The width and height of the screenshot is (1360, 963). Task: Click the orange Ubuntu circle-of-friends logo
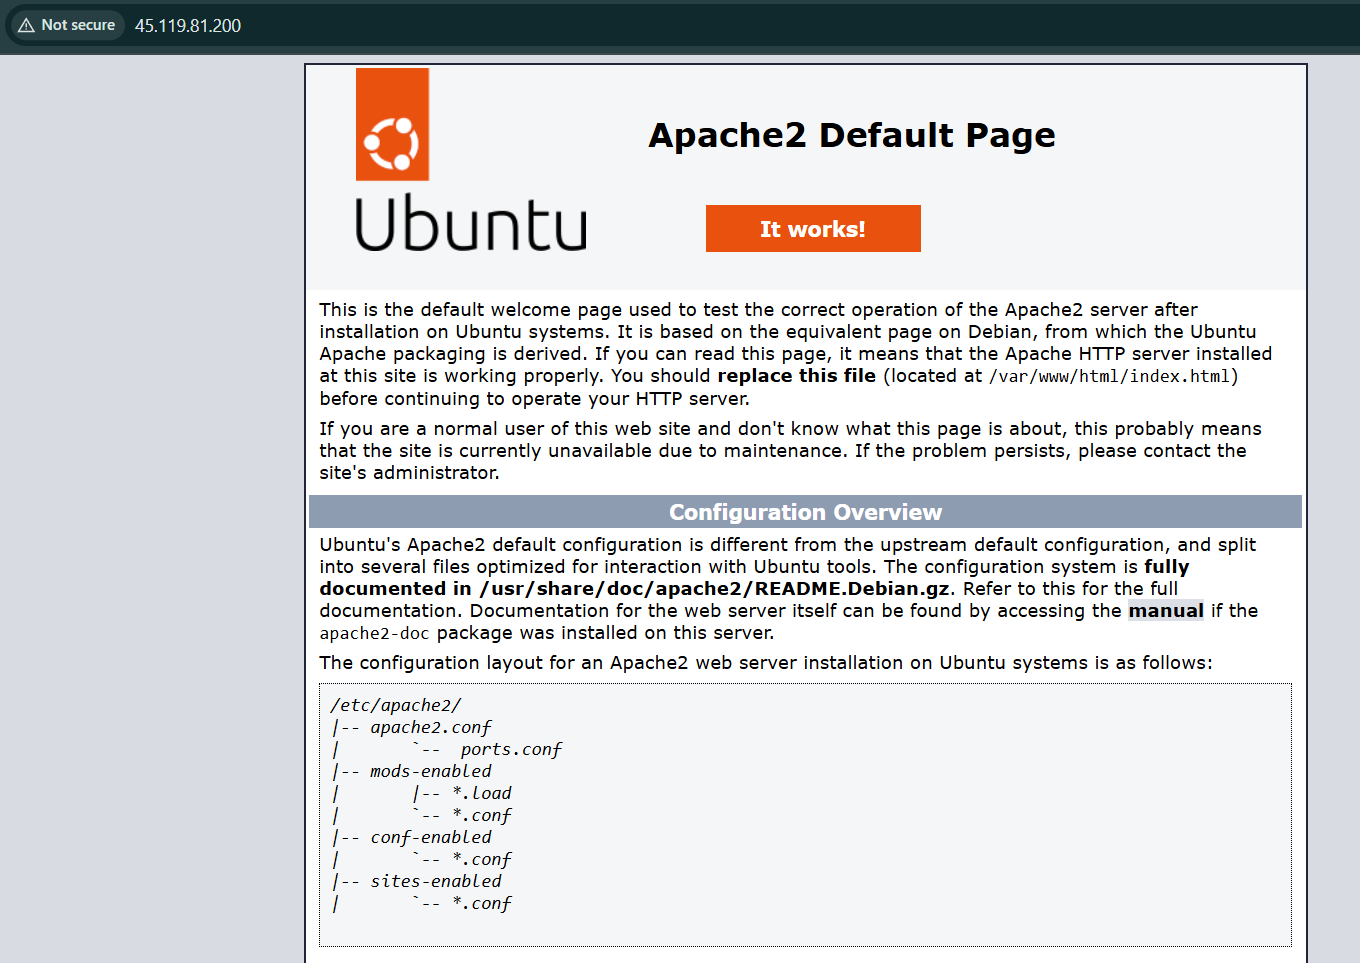coord(392,125)
